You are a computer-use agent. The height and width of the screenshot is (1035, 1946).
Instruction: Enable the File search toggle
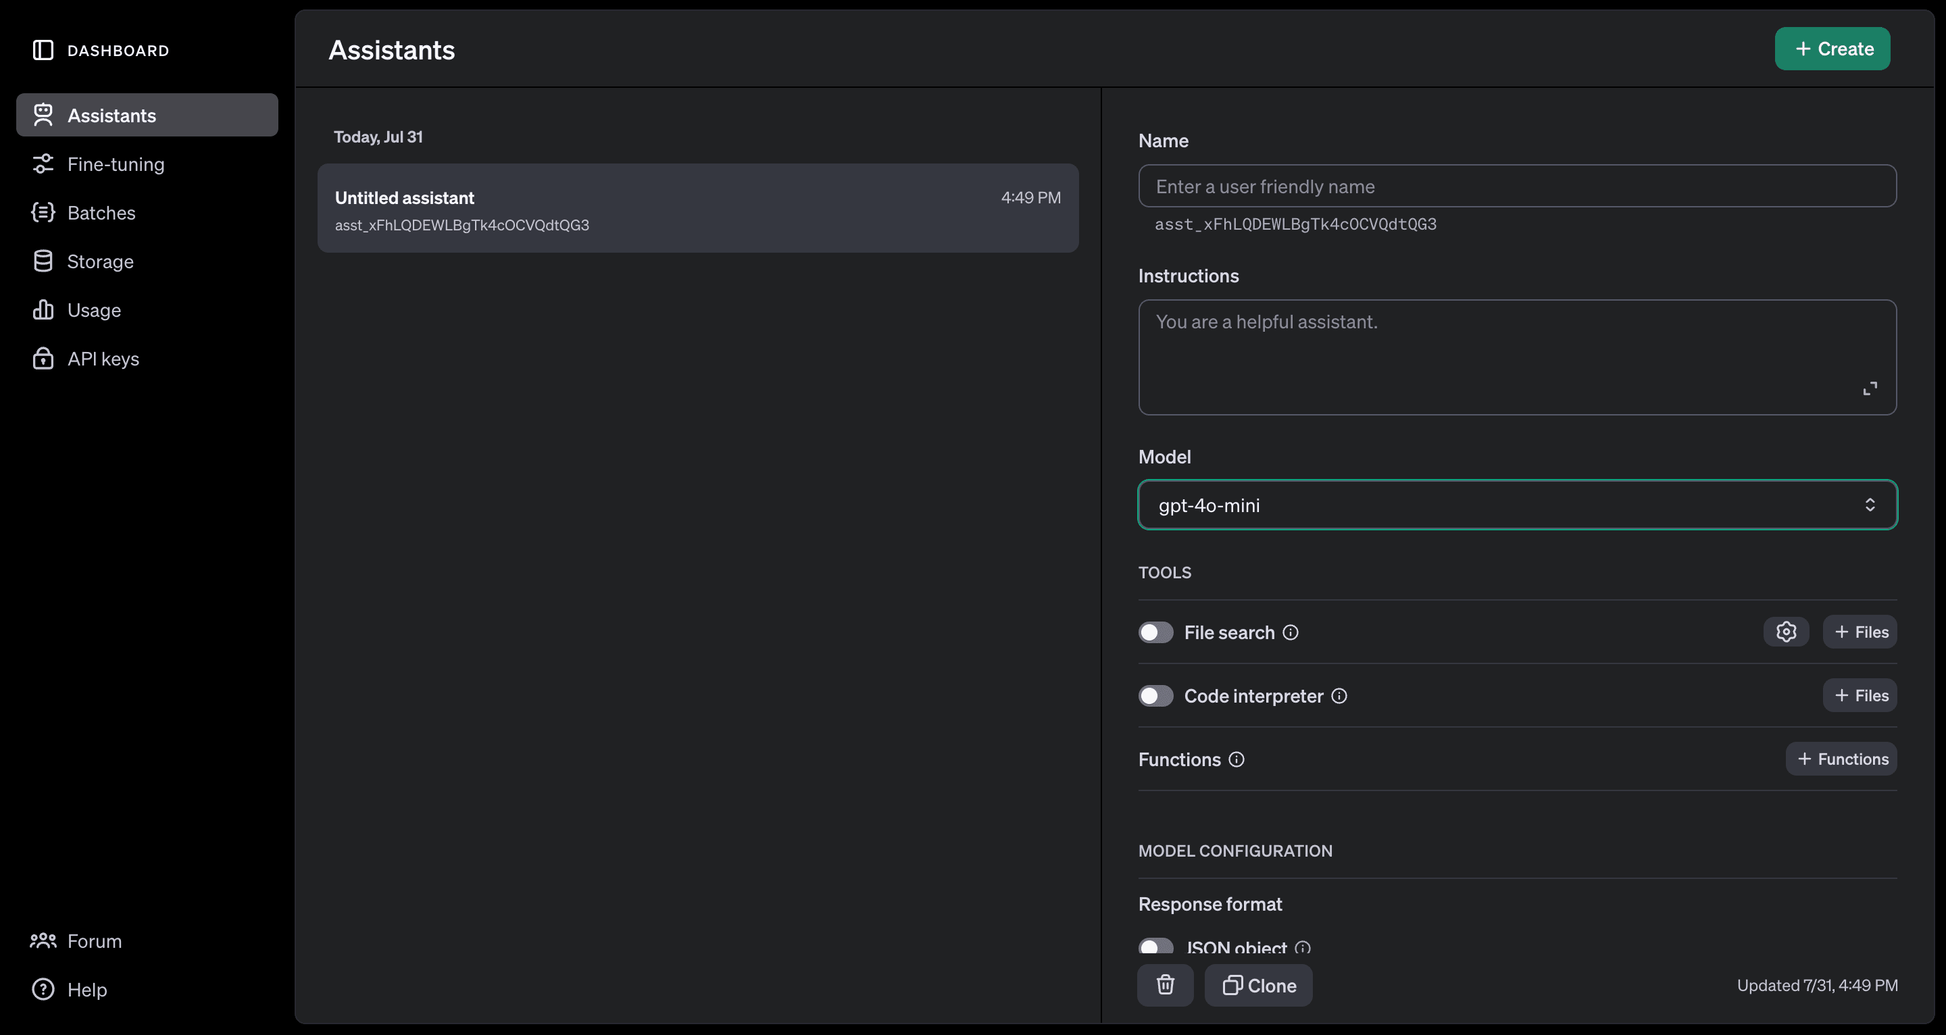[1155, 633]
